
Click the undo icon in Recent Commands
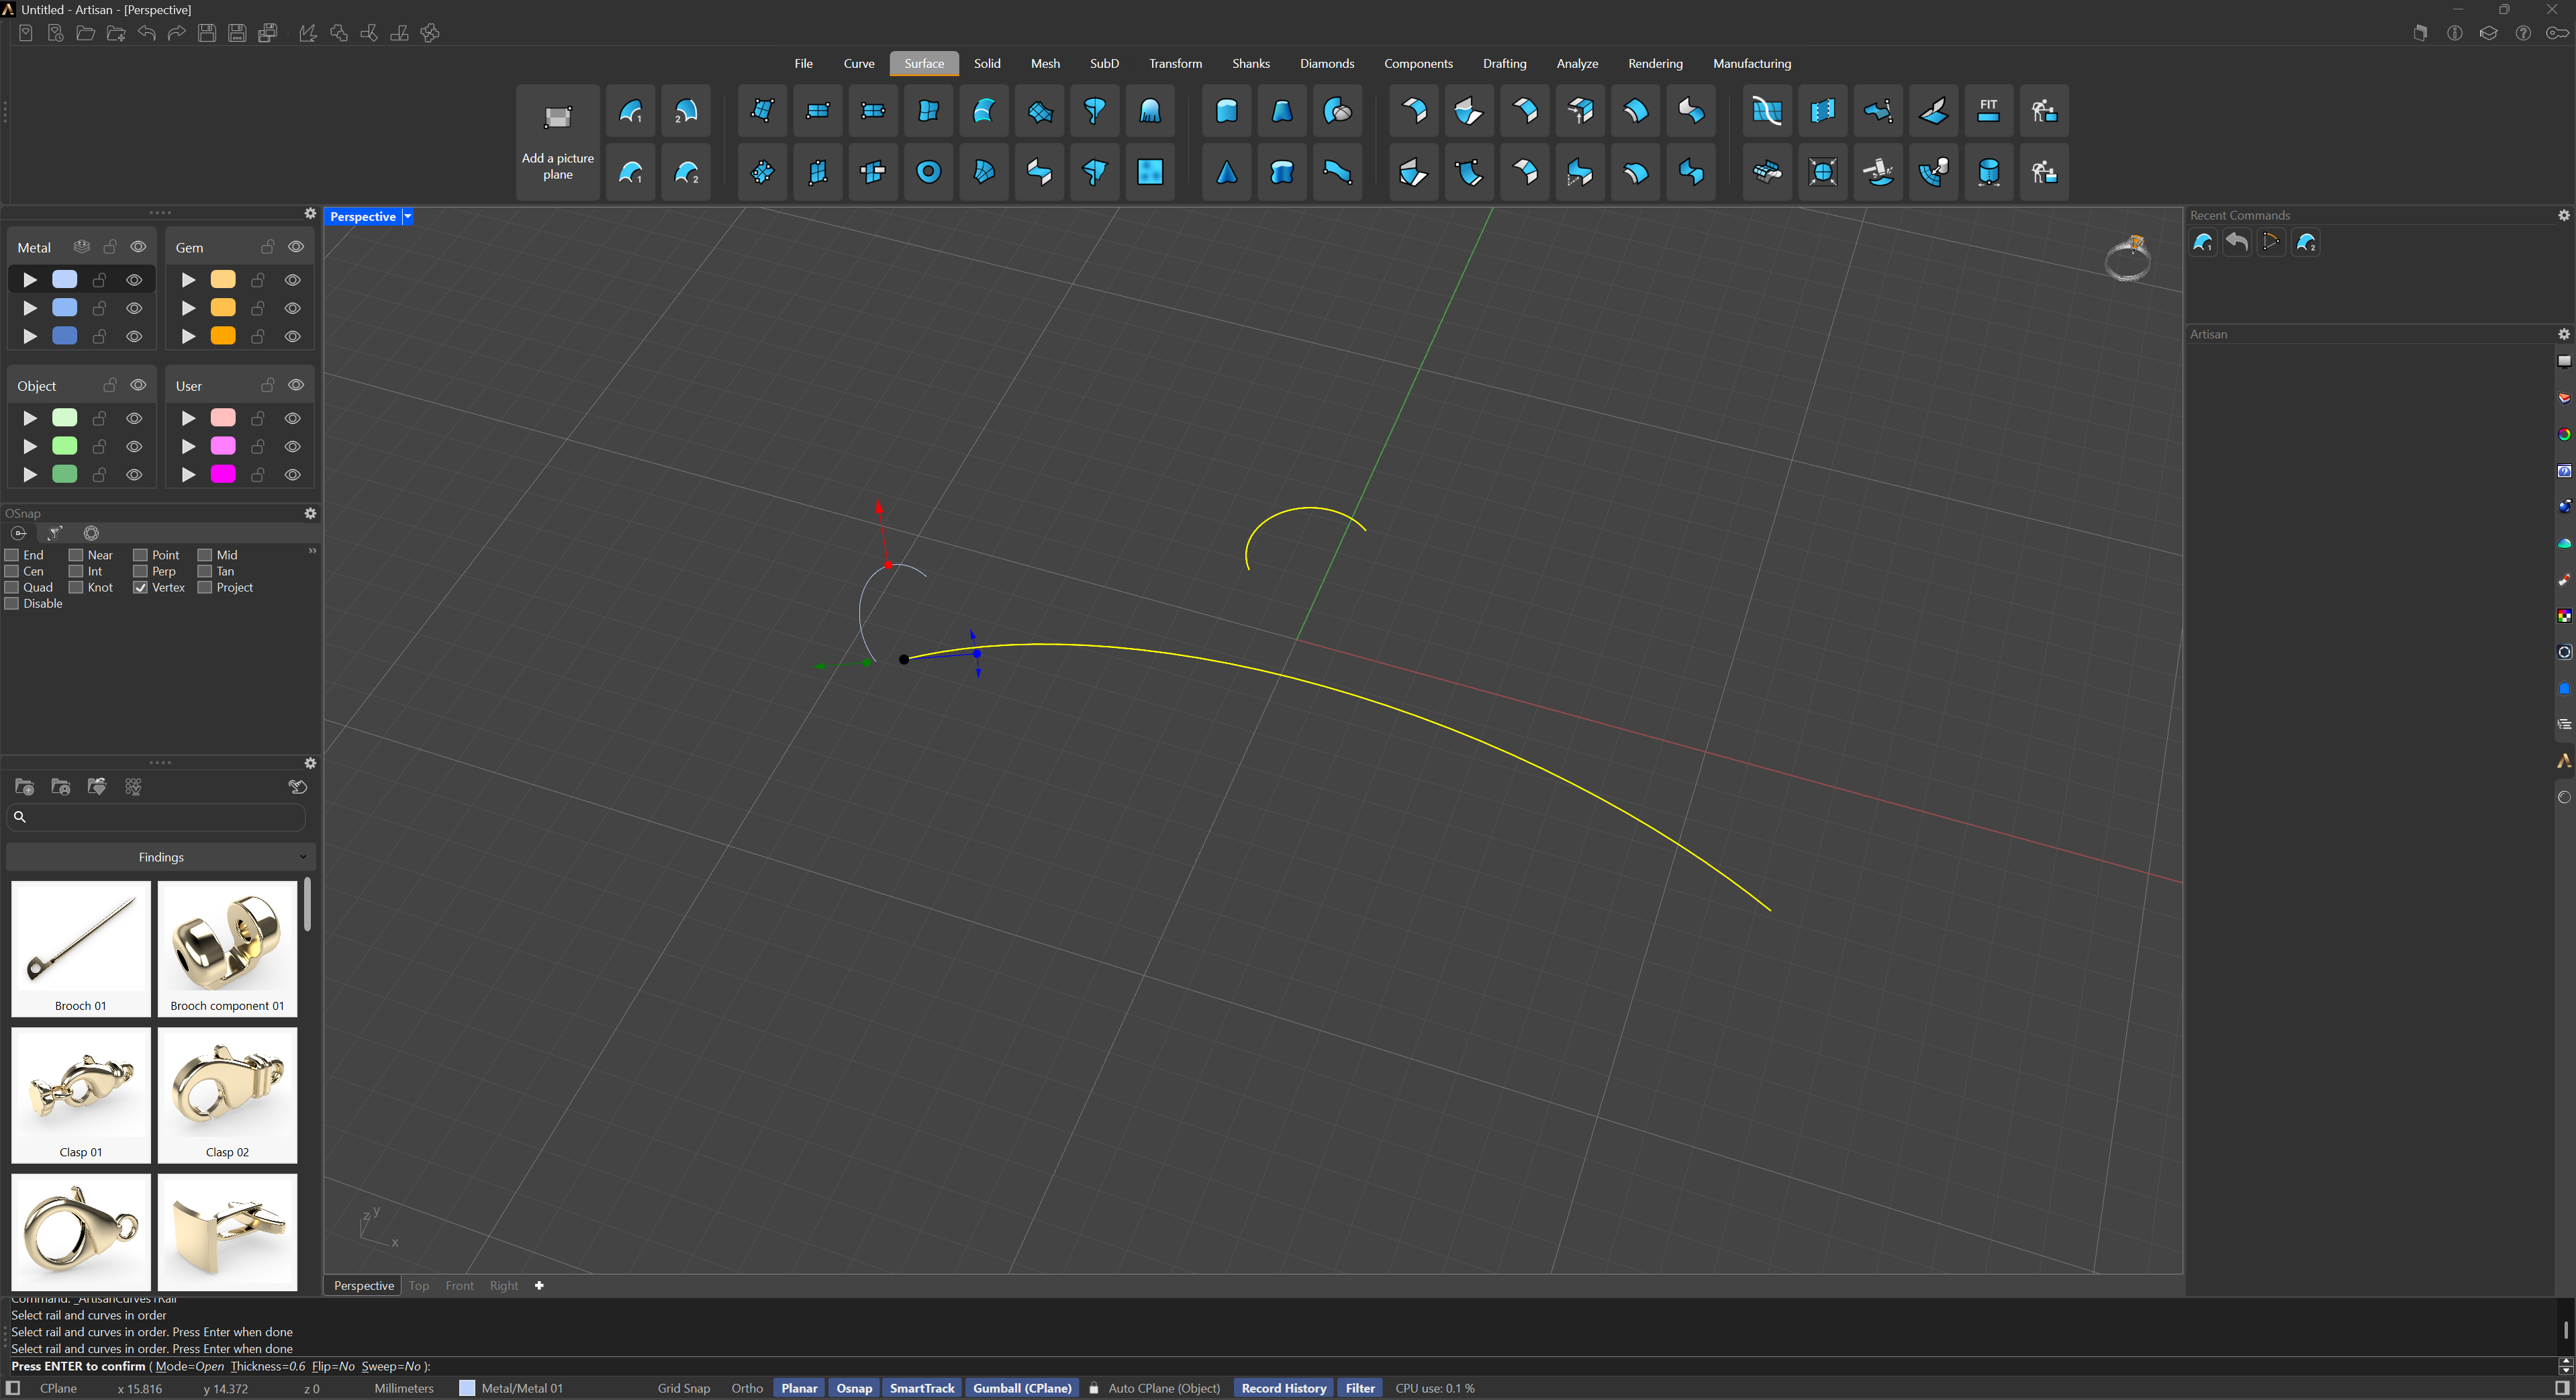tap(2237, 242)
